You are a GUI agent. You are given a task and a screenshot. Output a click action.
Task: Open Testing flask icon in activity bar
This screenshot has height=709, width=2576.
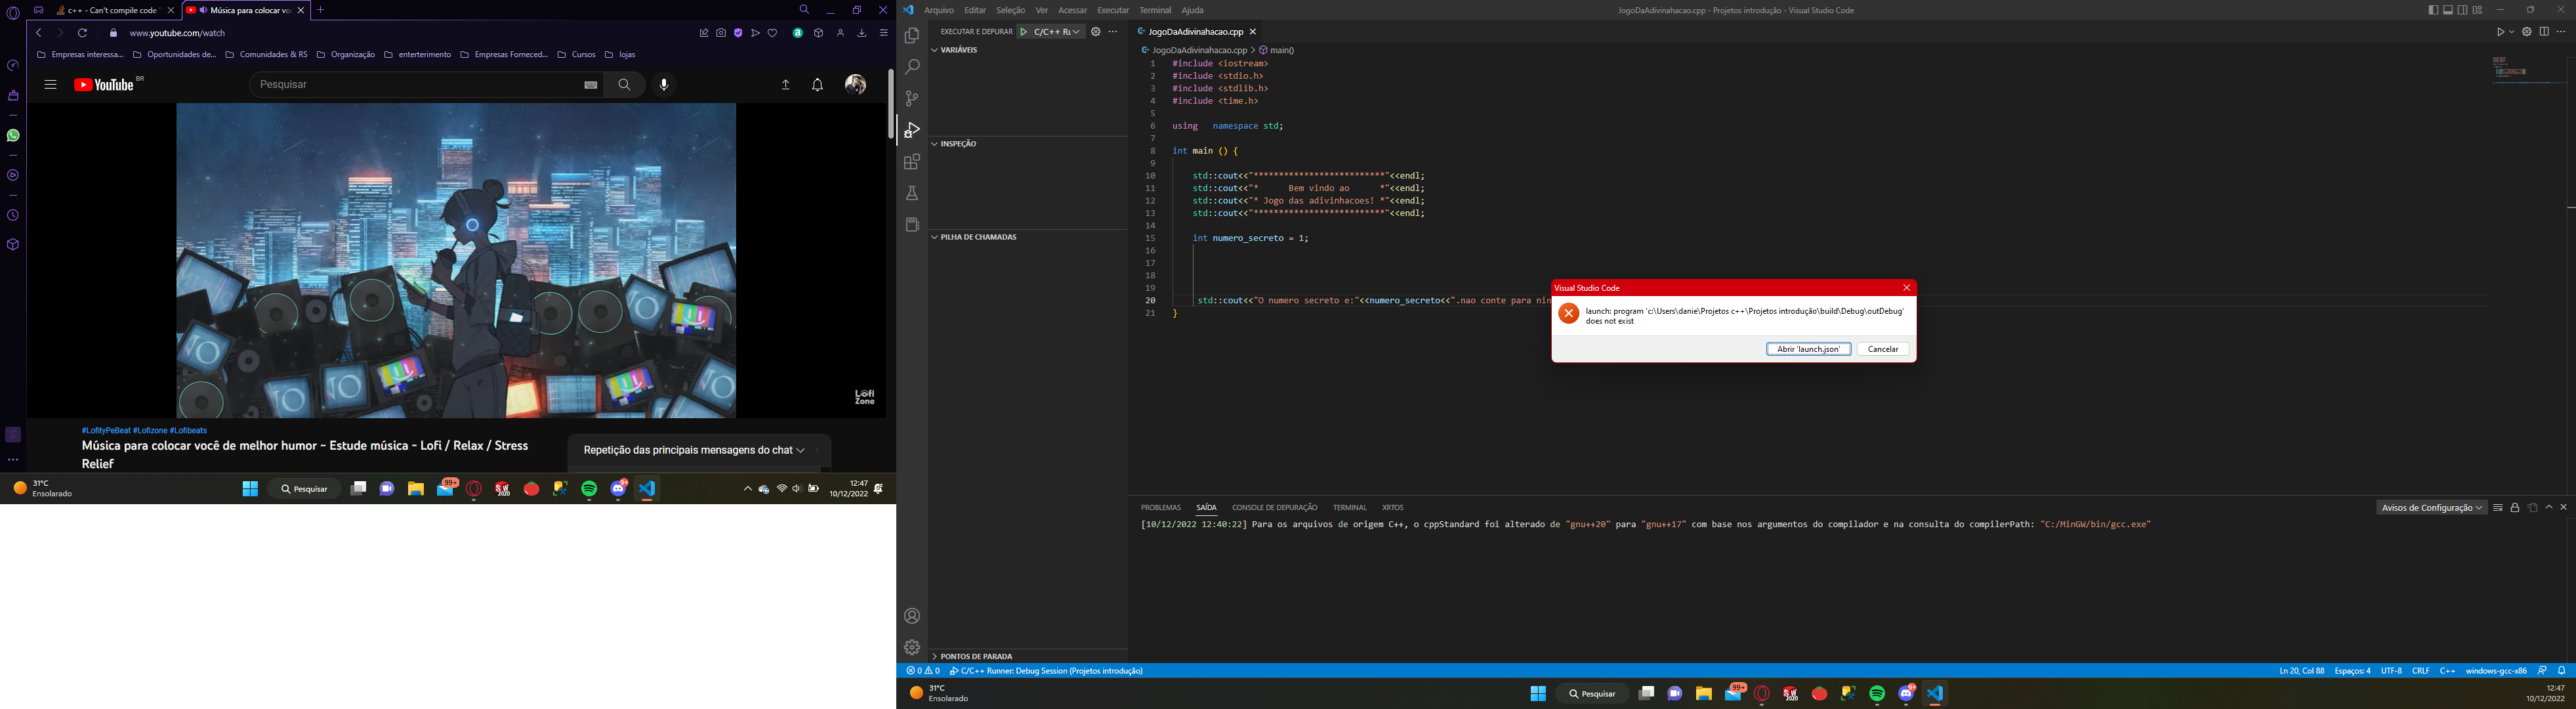[x=912, y=193]
